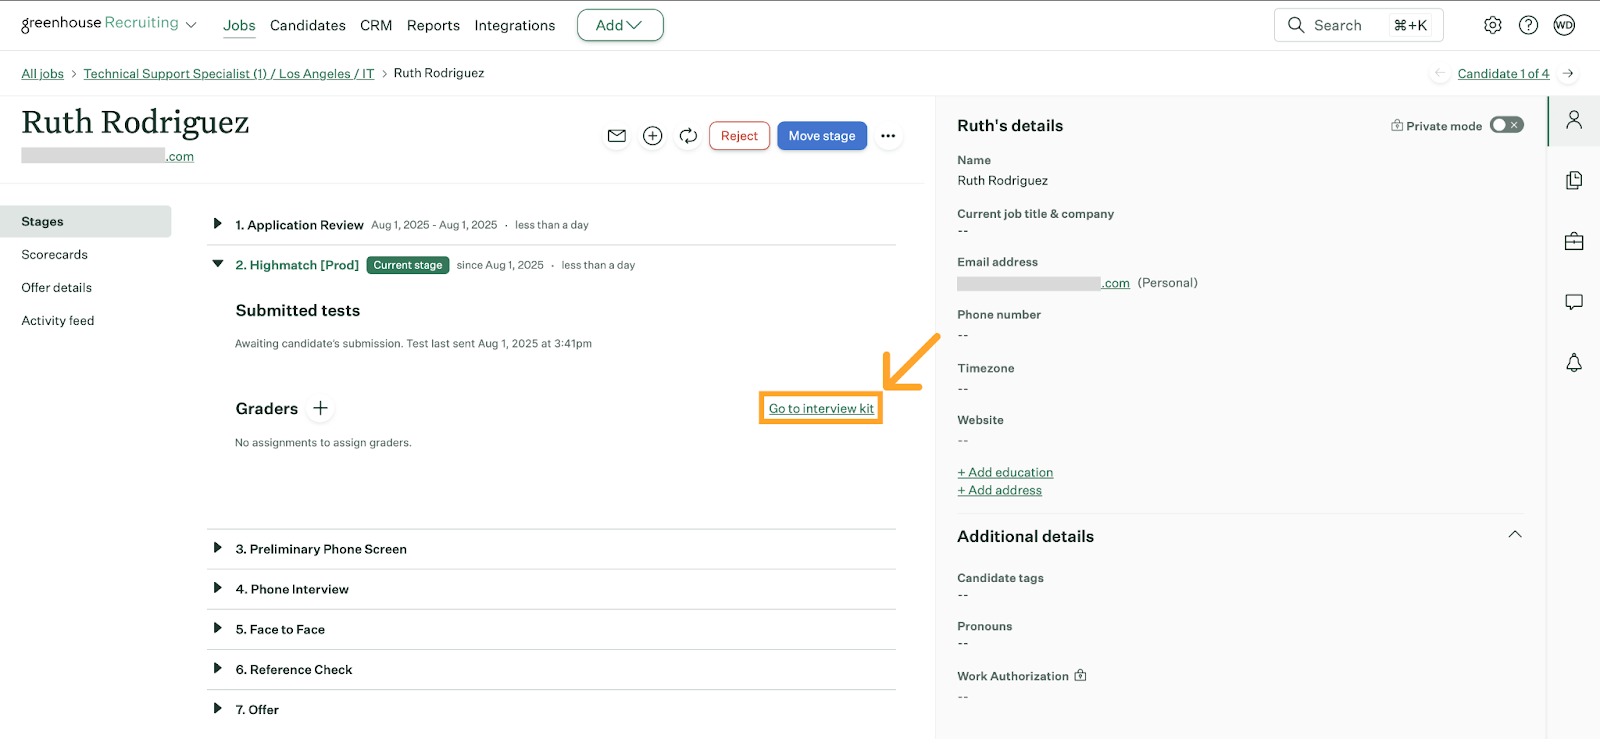Click the Move stage button

pos(821,136)
